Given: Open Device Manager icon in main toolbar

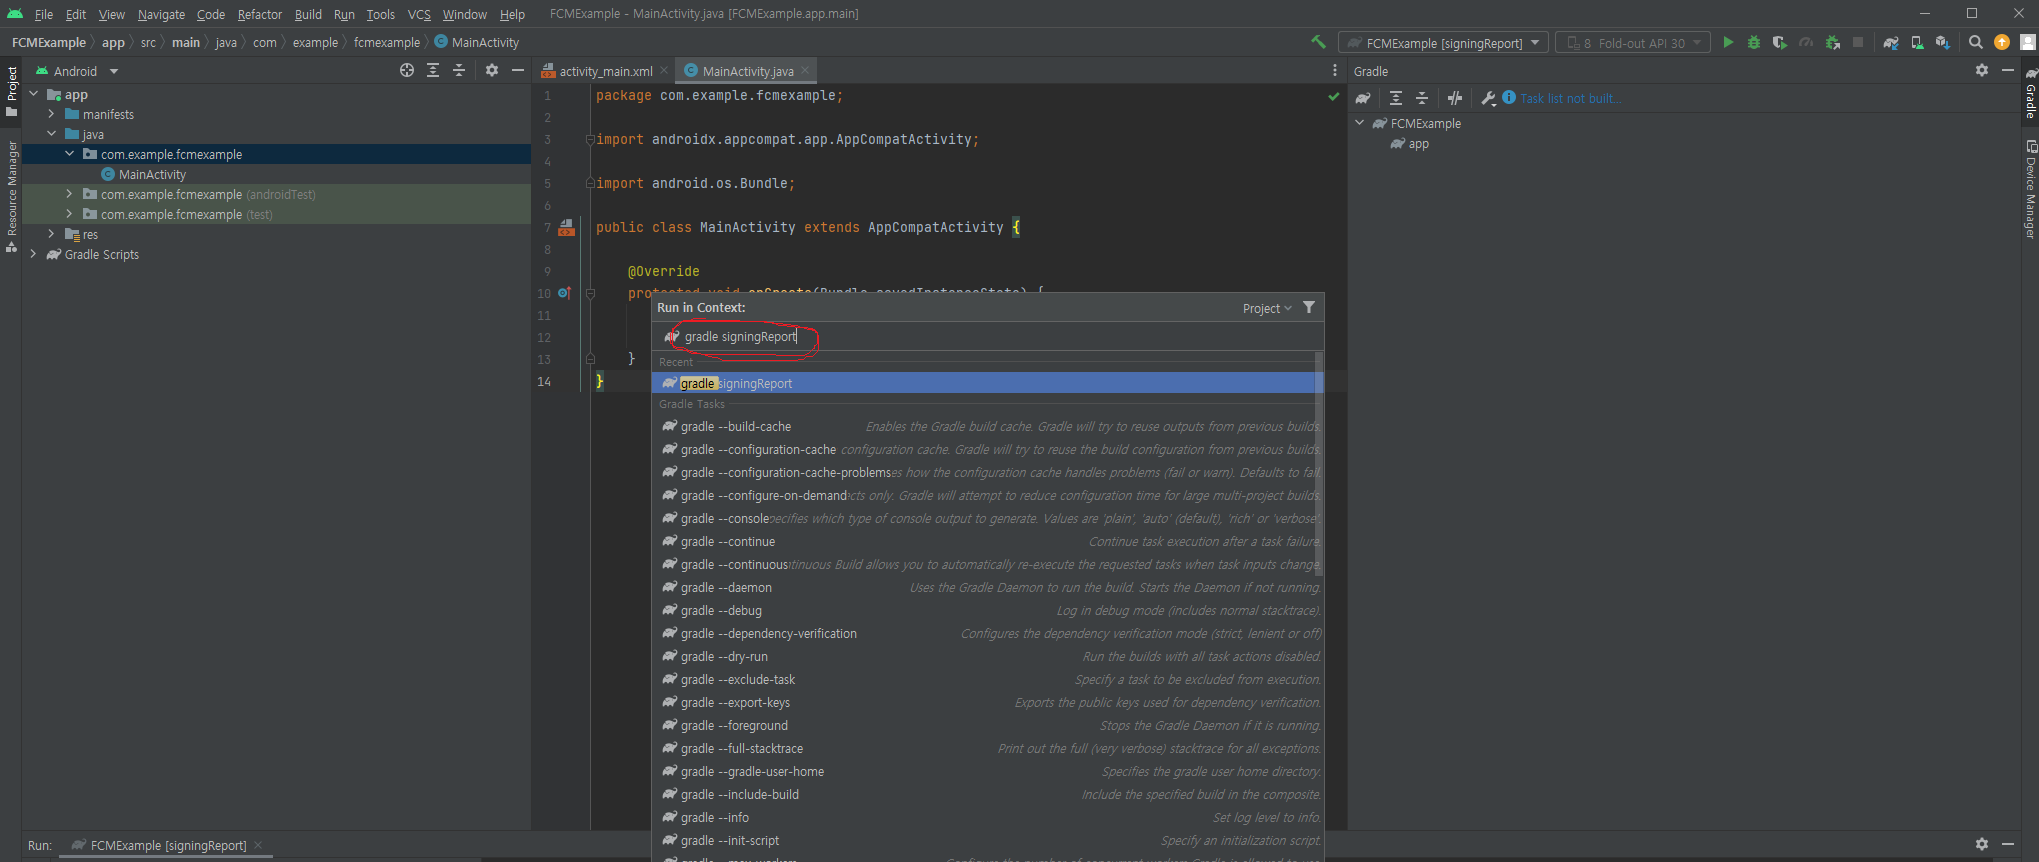Looking at the screenshot, I should tap(1917, 42).
